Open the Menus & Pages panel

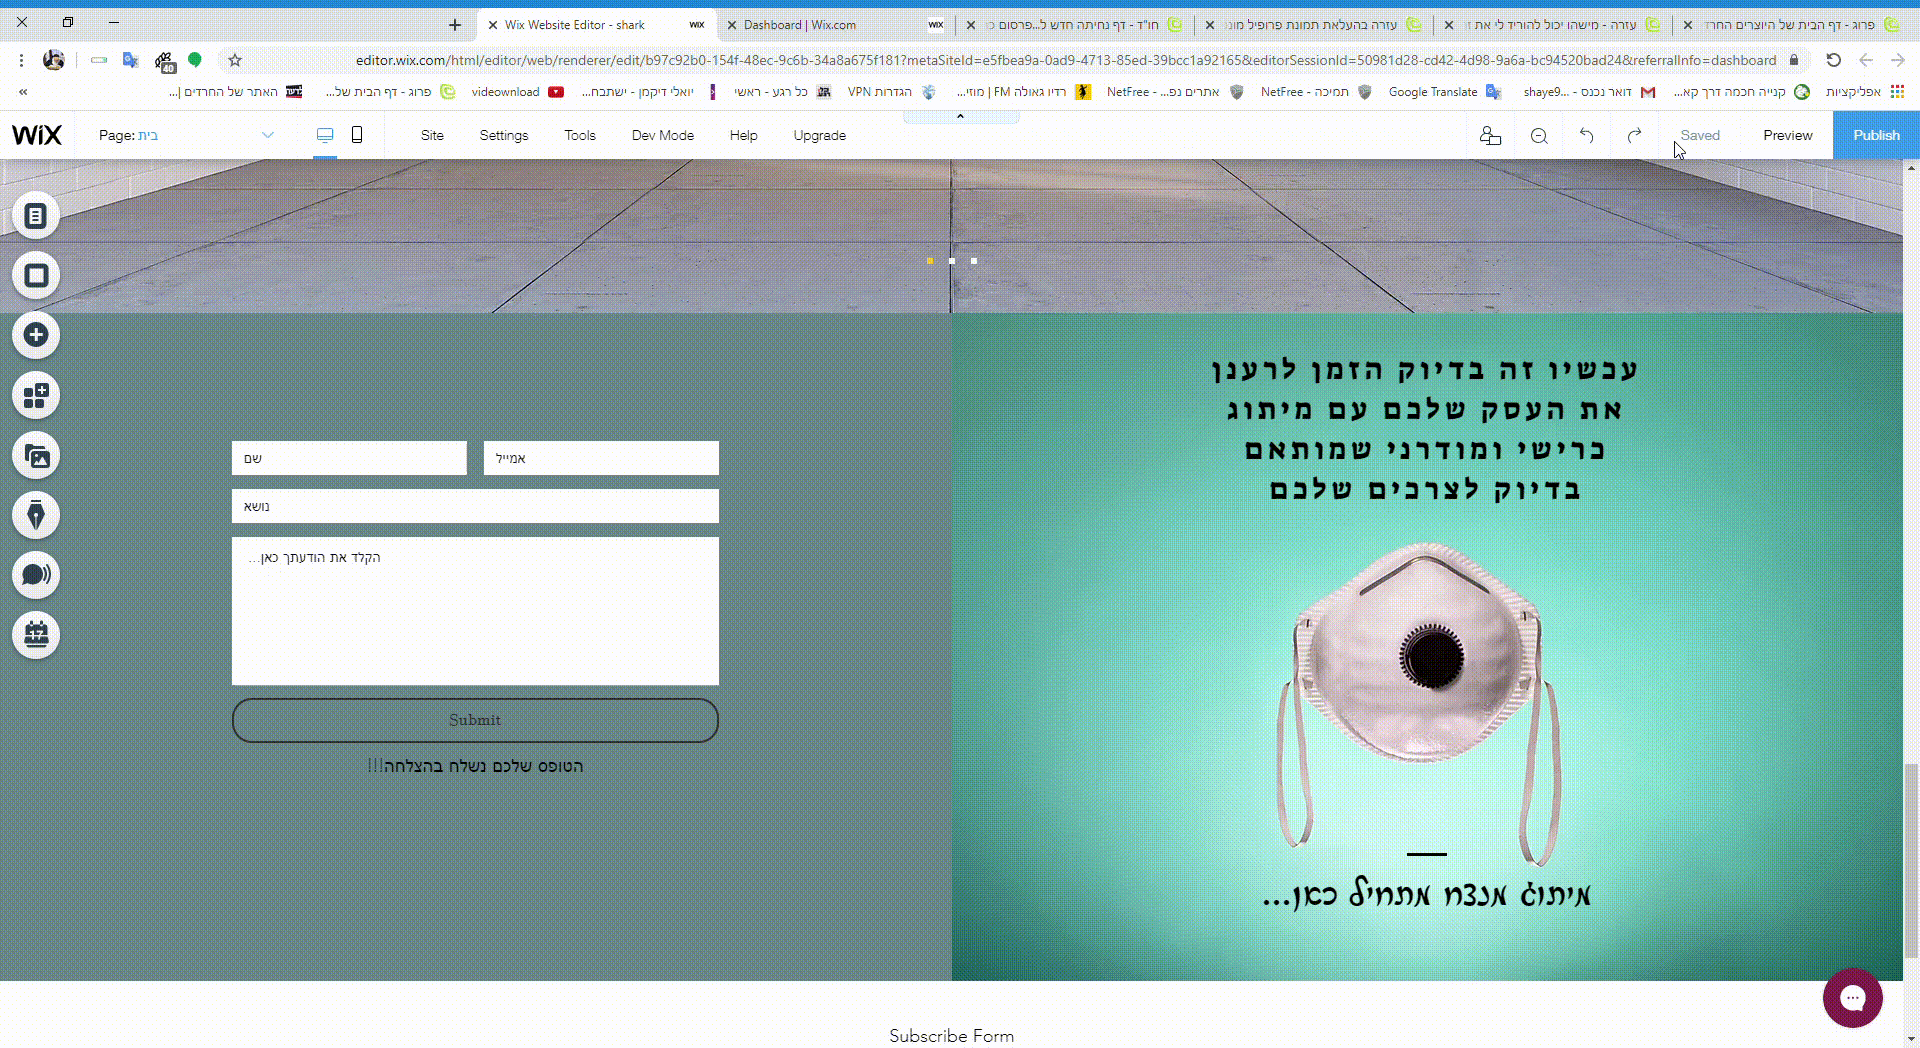pos(36,215)
